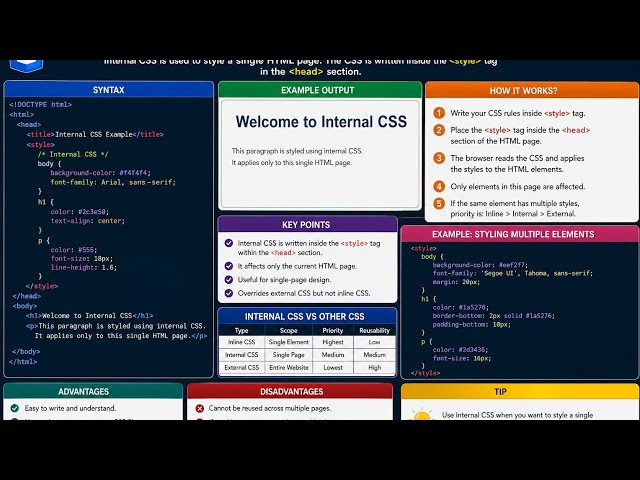Click checkmark beside 'Useful for single-page design'
640x480 pixels.
pyautogui.click(x=229, y=280)
